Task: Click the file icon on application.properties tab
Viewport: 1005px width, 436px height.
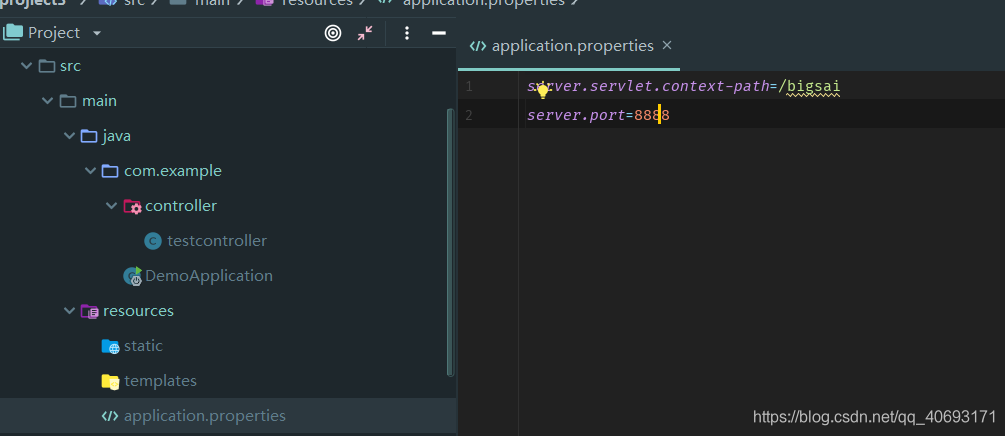Action: (x=478, y=46)
